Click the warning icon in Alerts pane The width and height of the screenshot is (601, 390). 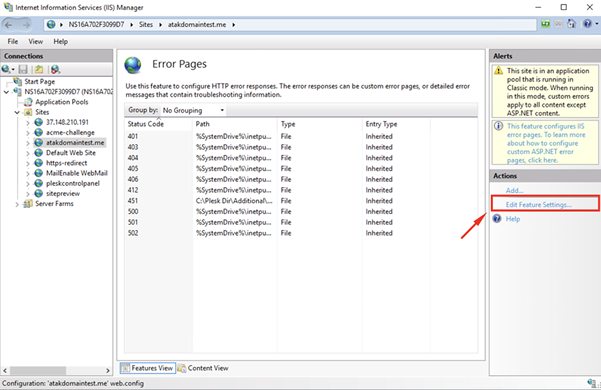point(498,71)
